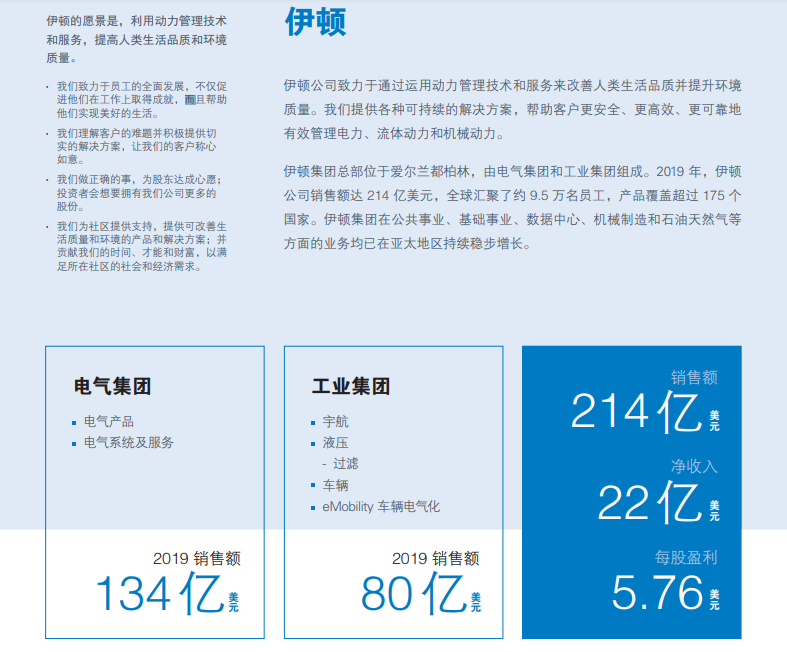The width and height of the screenshot is (787, 652).
Task: Select the 电气产品 list item
Action: click(109, 422)
